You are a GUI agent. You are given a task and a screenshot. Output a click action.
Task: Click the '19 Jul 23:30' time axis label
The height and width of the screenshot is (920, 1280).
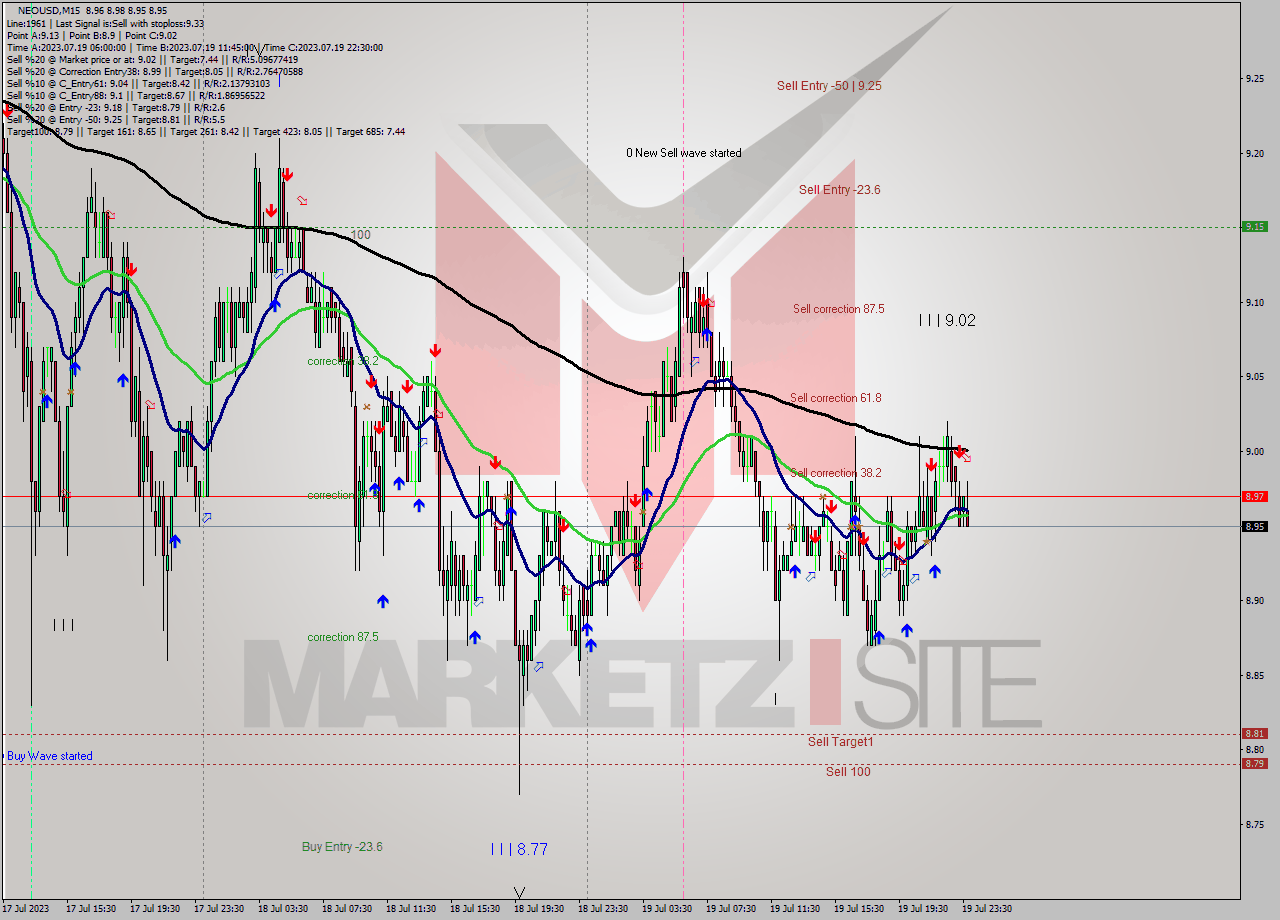987,909
